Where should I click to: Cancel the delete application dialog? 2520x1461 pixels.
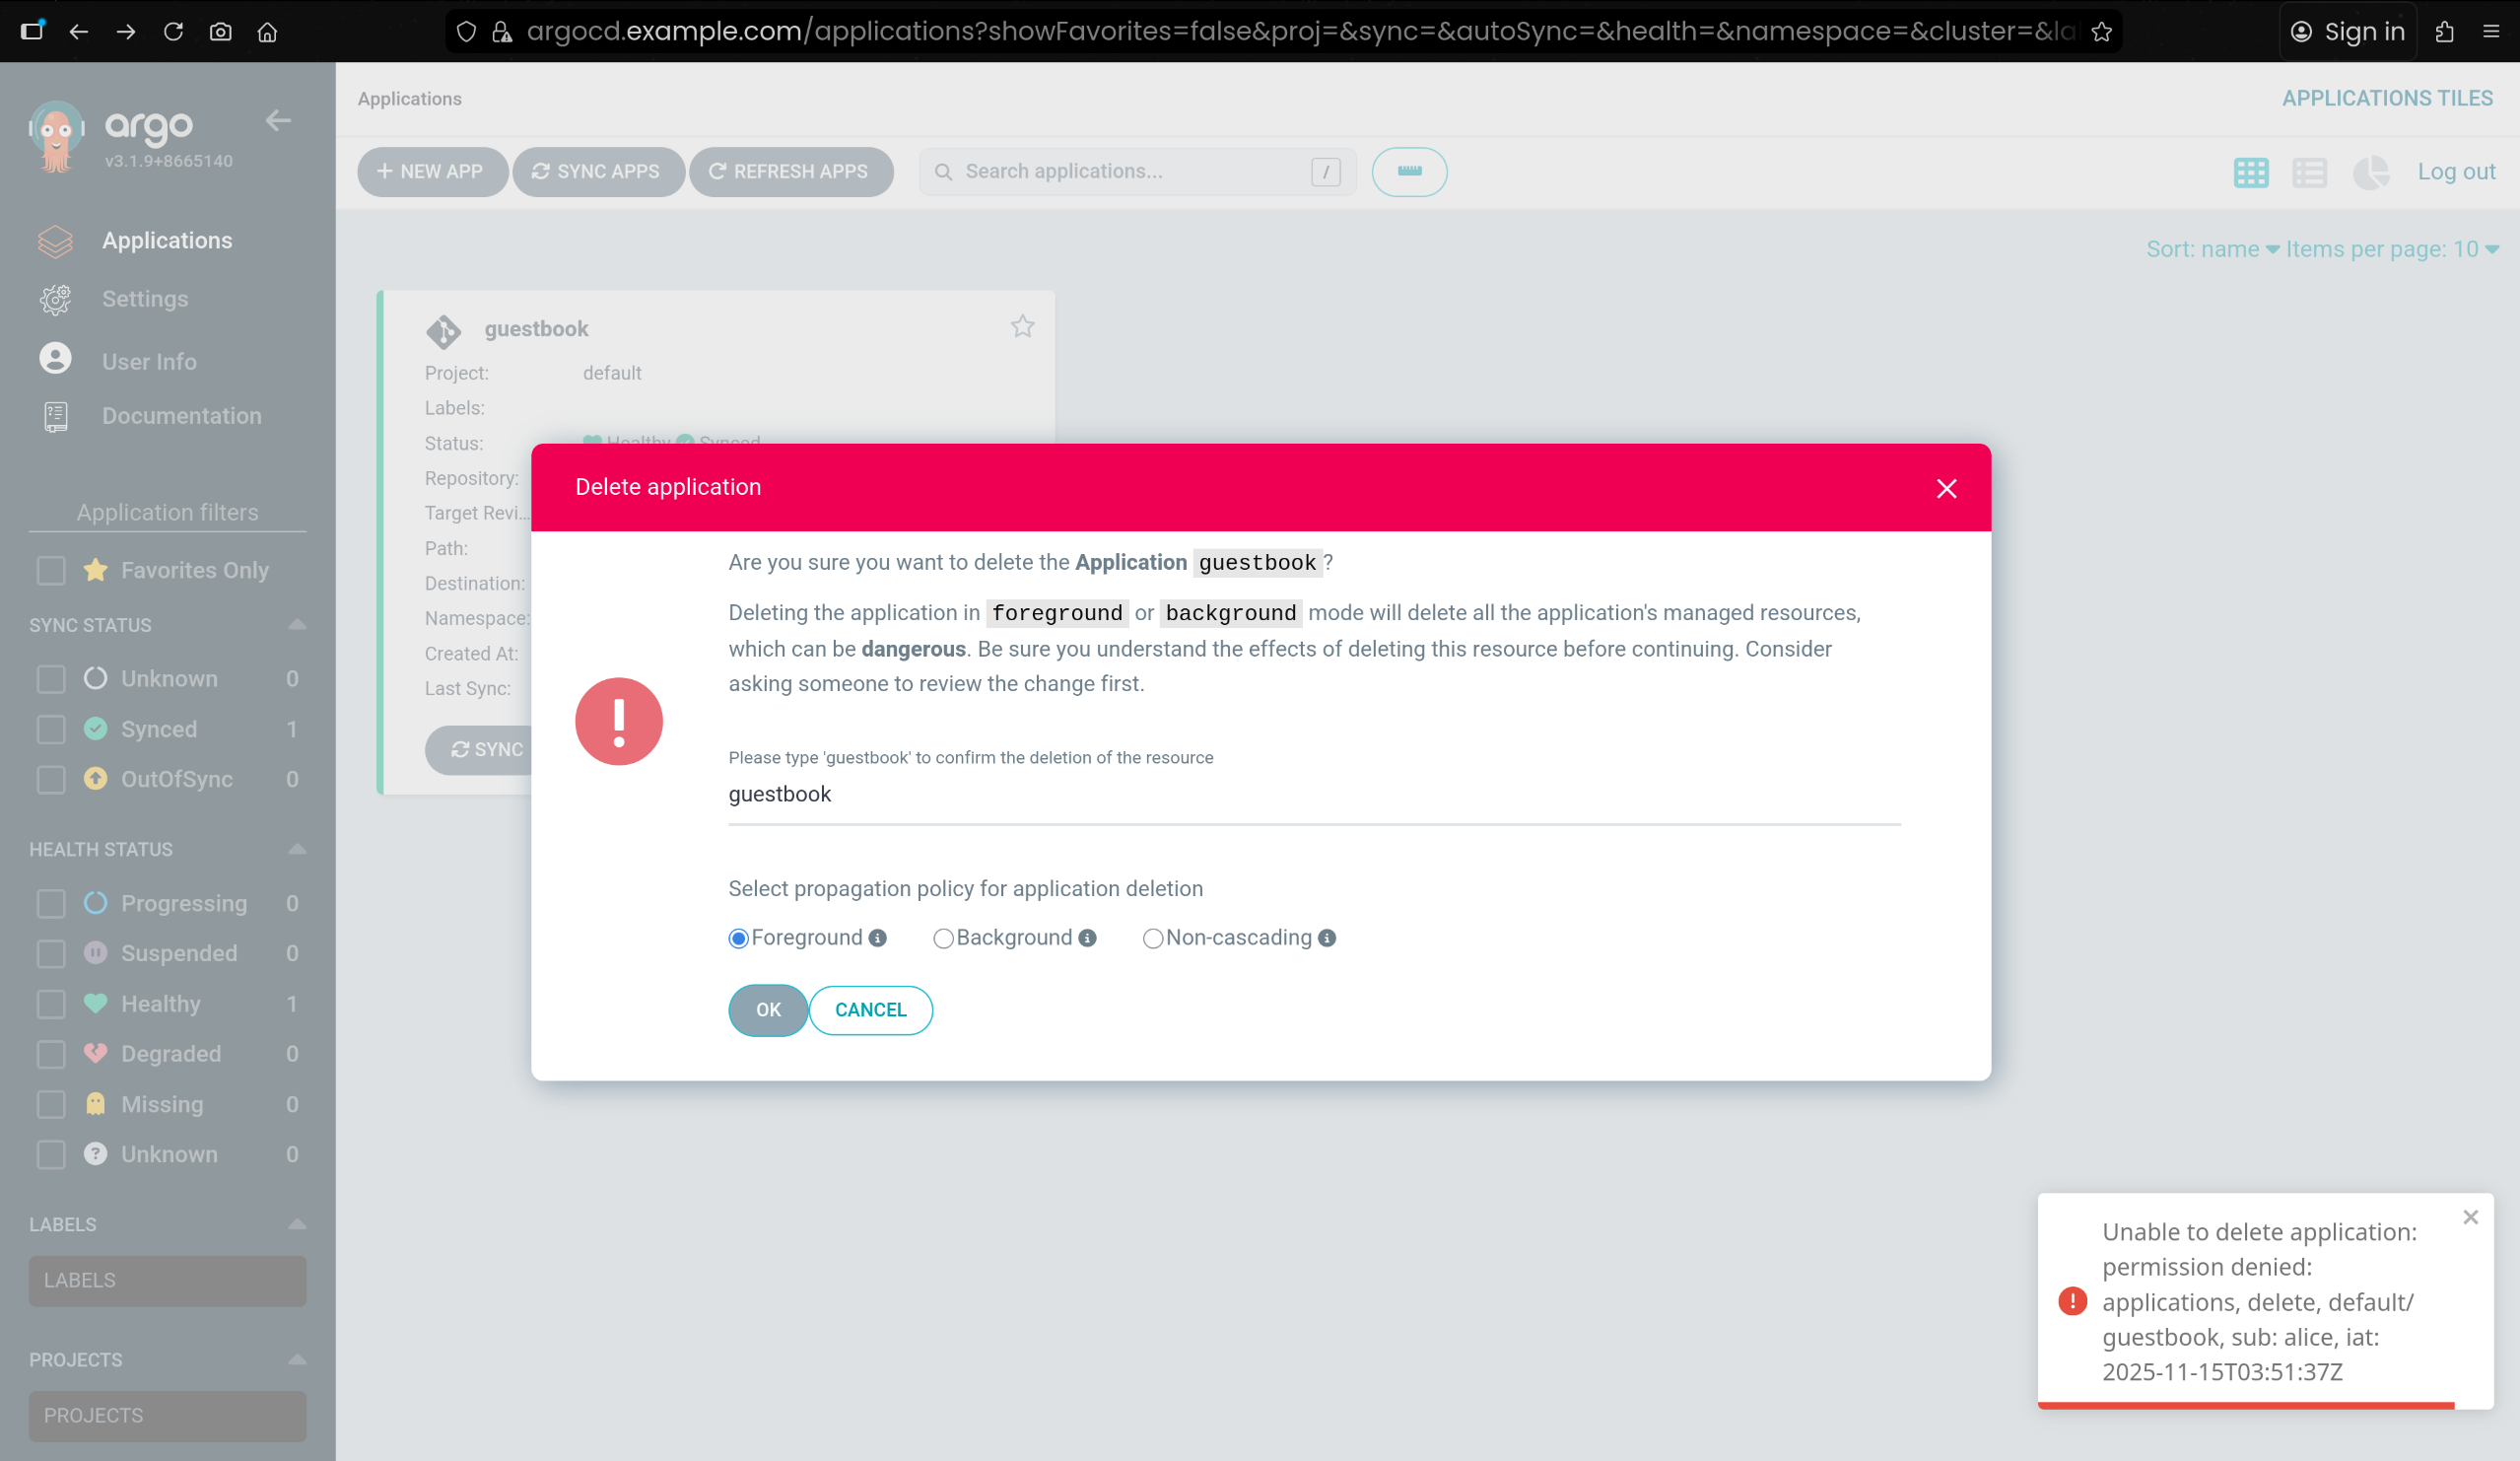click(870, 1010)
